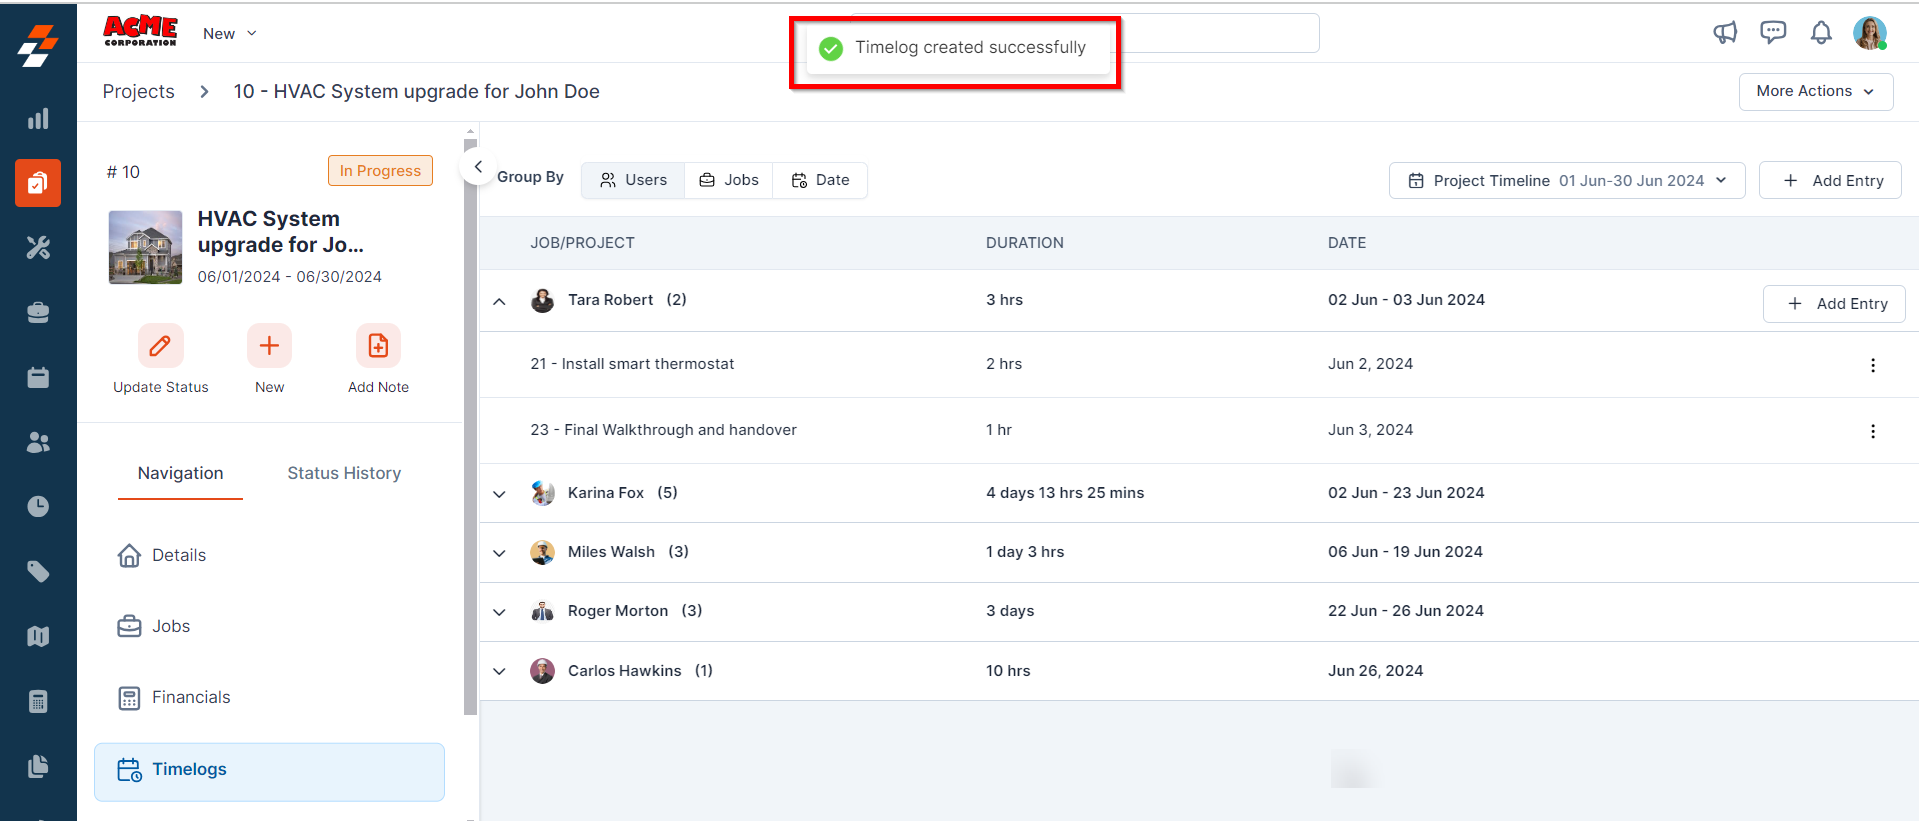The image size is (1919, 821).
Task: Click the Add Note icon
Action: (x=378, y=346)
